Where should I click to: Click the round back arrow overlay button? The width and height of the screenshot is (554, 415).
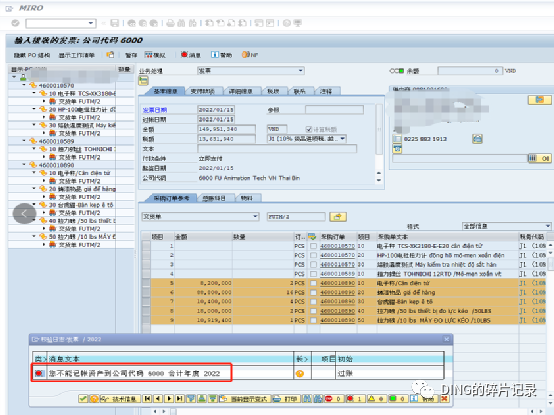(x=24, y=213)
